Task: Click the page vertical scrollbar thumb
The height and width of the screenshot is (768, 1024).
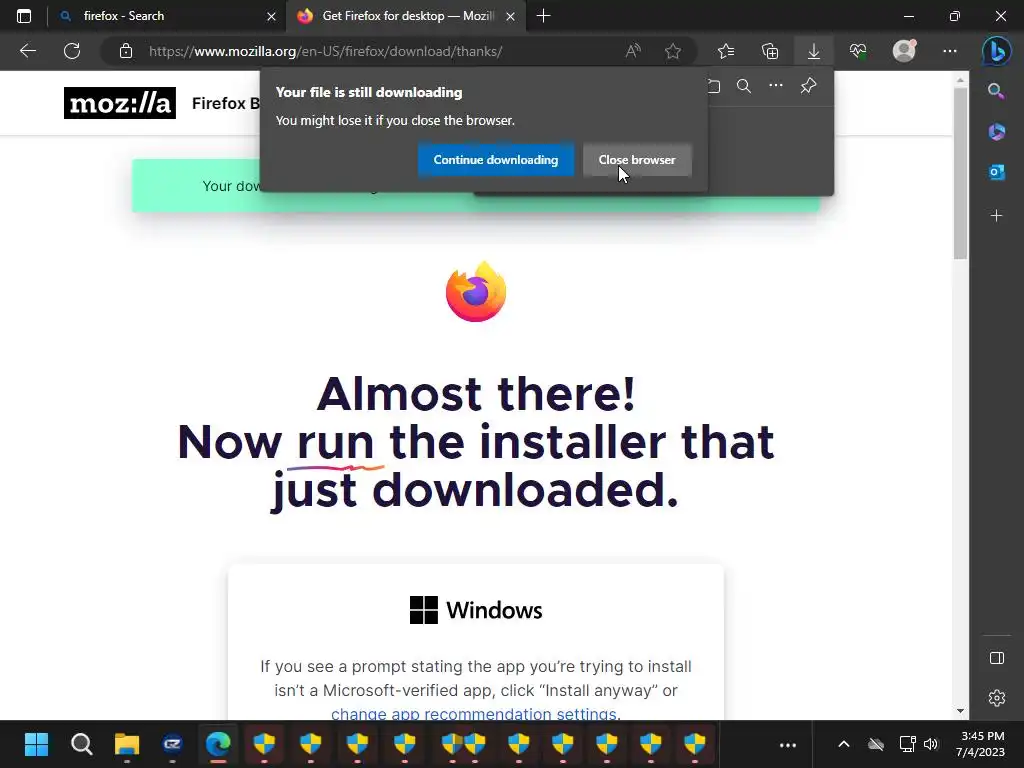Action: coord(960,173)
